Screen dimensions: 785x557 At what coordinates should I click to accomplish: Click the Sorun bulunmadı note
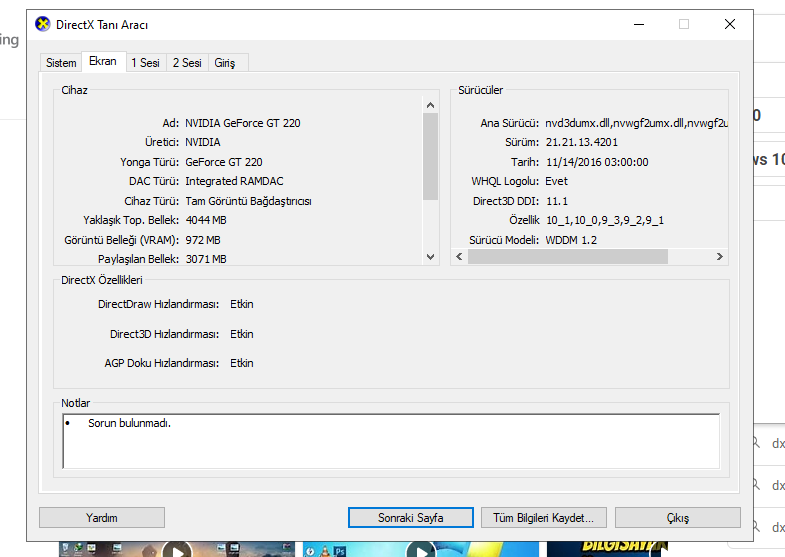pos(130,423)
